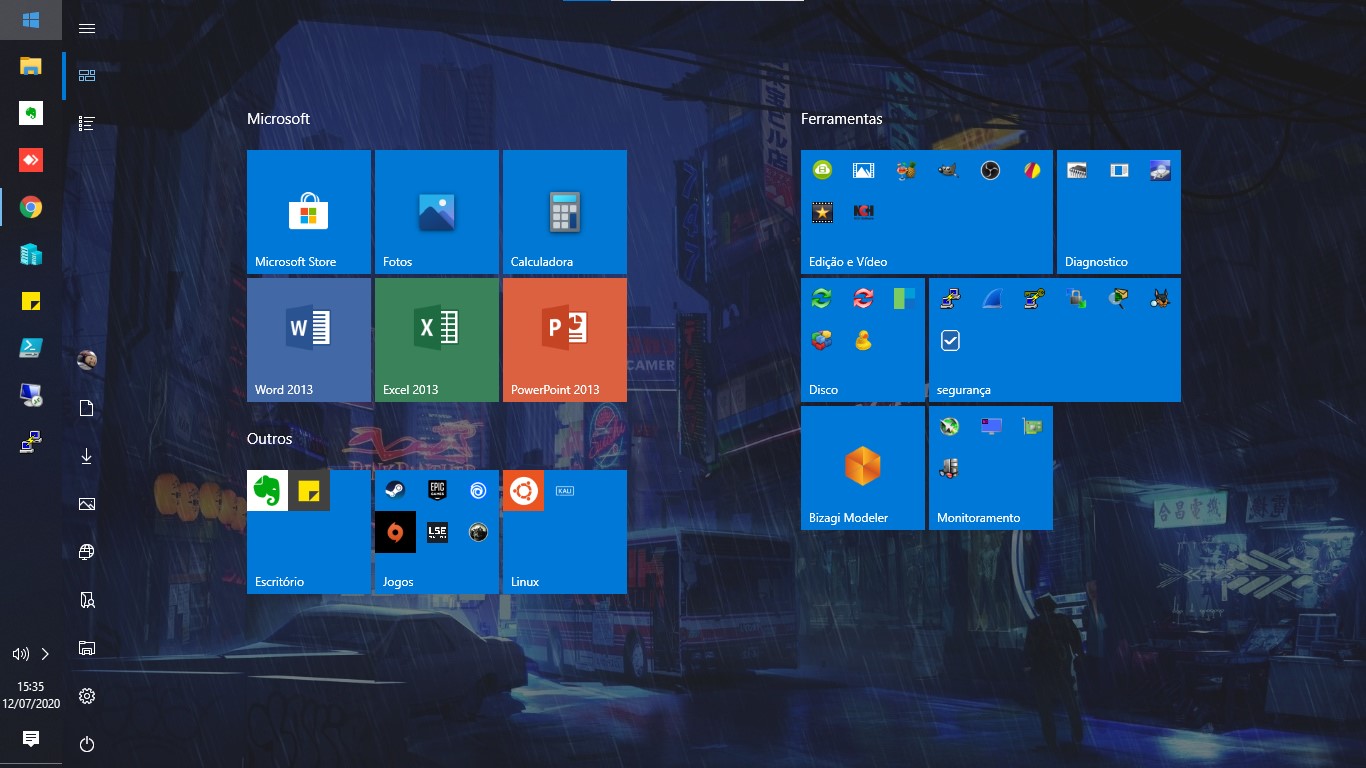This screenshot has height=768, width=1366.
Task: Open the segurança tile folder
Action: tap(1054, 340)
